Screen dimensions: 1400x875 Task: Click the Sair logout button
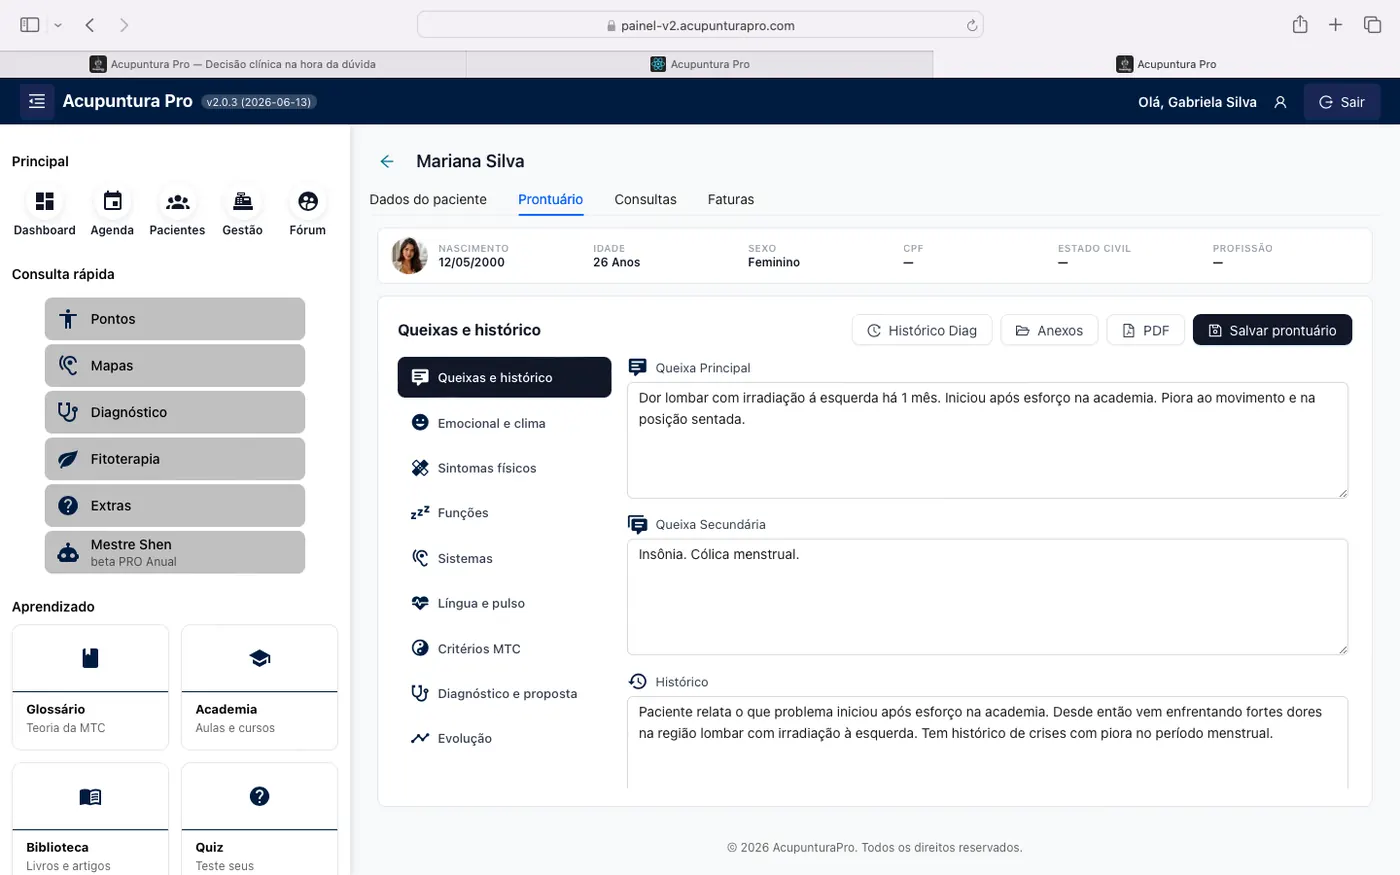click(1342, 102)
